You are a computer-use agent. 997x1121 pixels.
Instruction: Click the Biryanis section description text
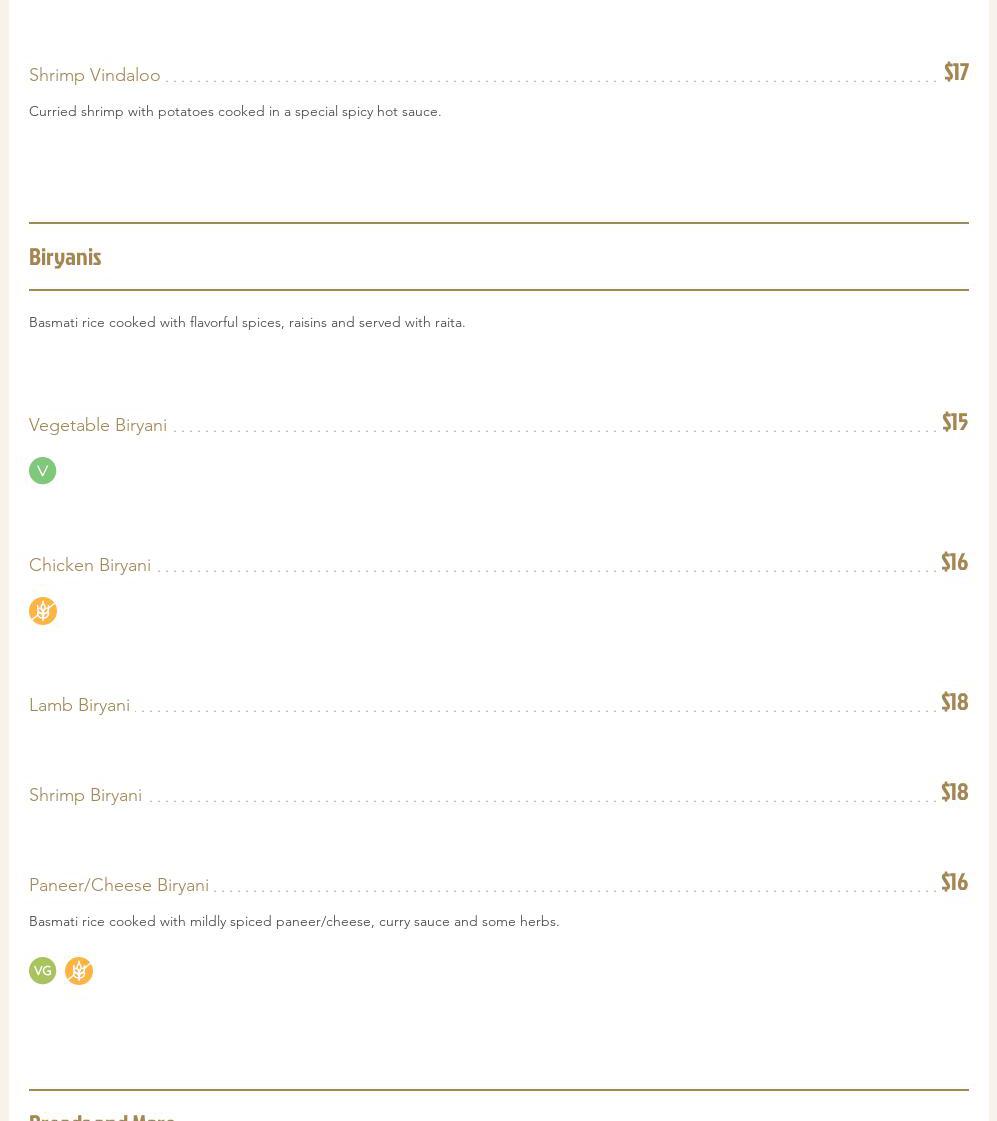click(247, 323)
